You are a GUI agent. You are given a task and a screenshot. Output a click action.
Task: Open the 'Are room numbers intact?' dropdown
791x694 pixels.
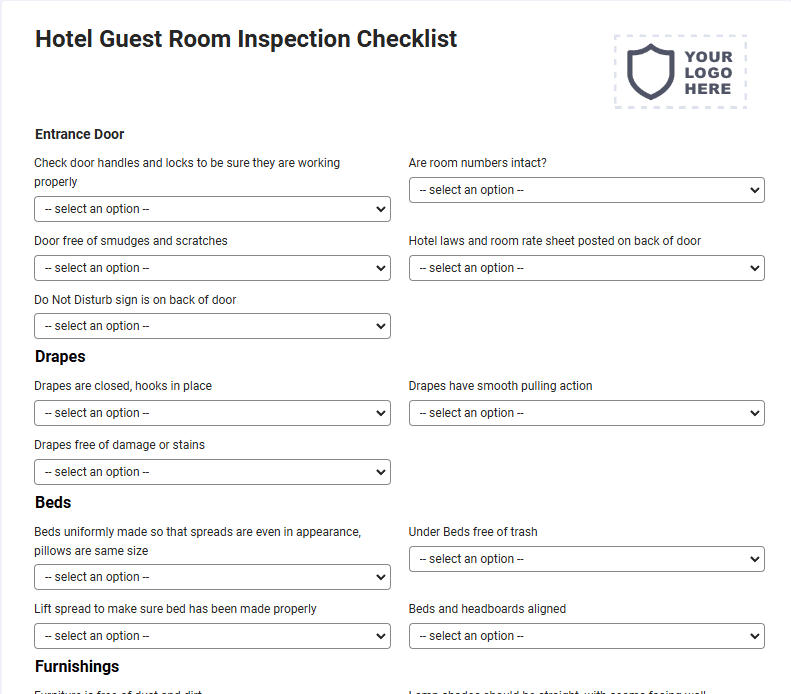click(x=587, y=190)
